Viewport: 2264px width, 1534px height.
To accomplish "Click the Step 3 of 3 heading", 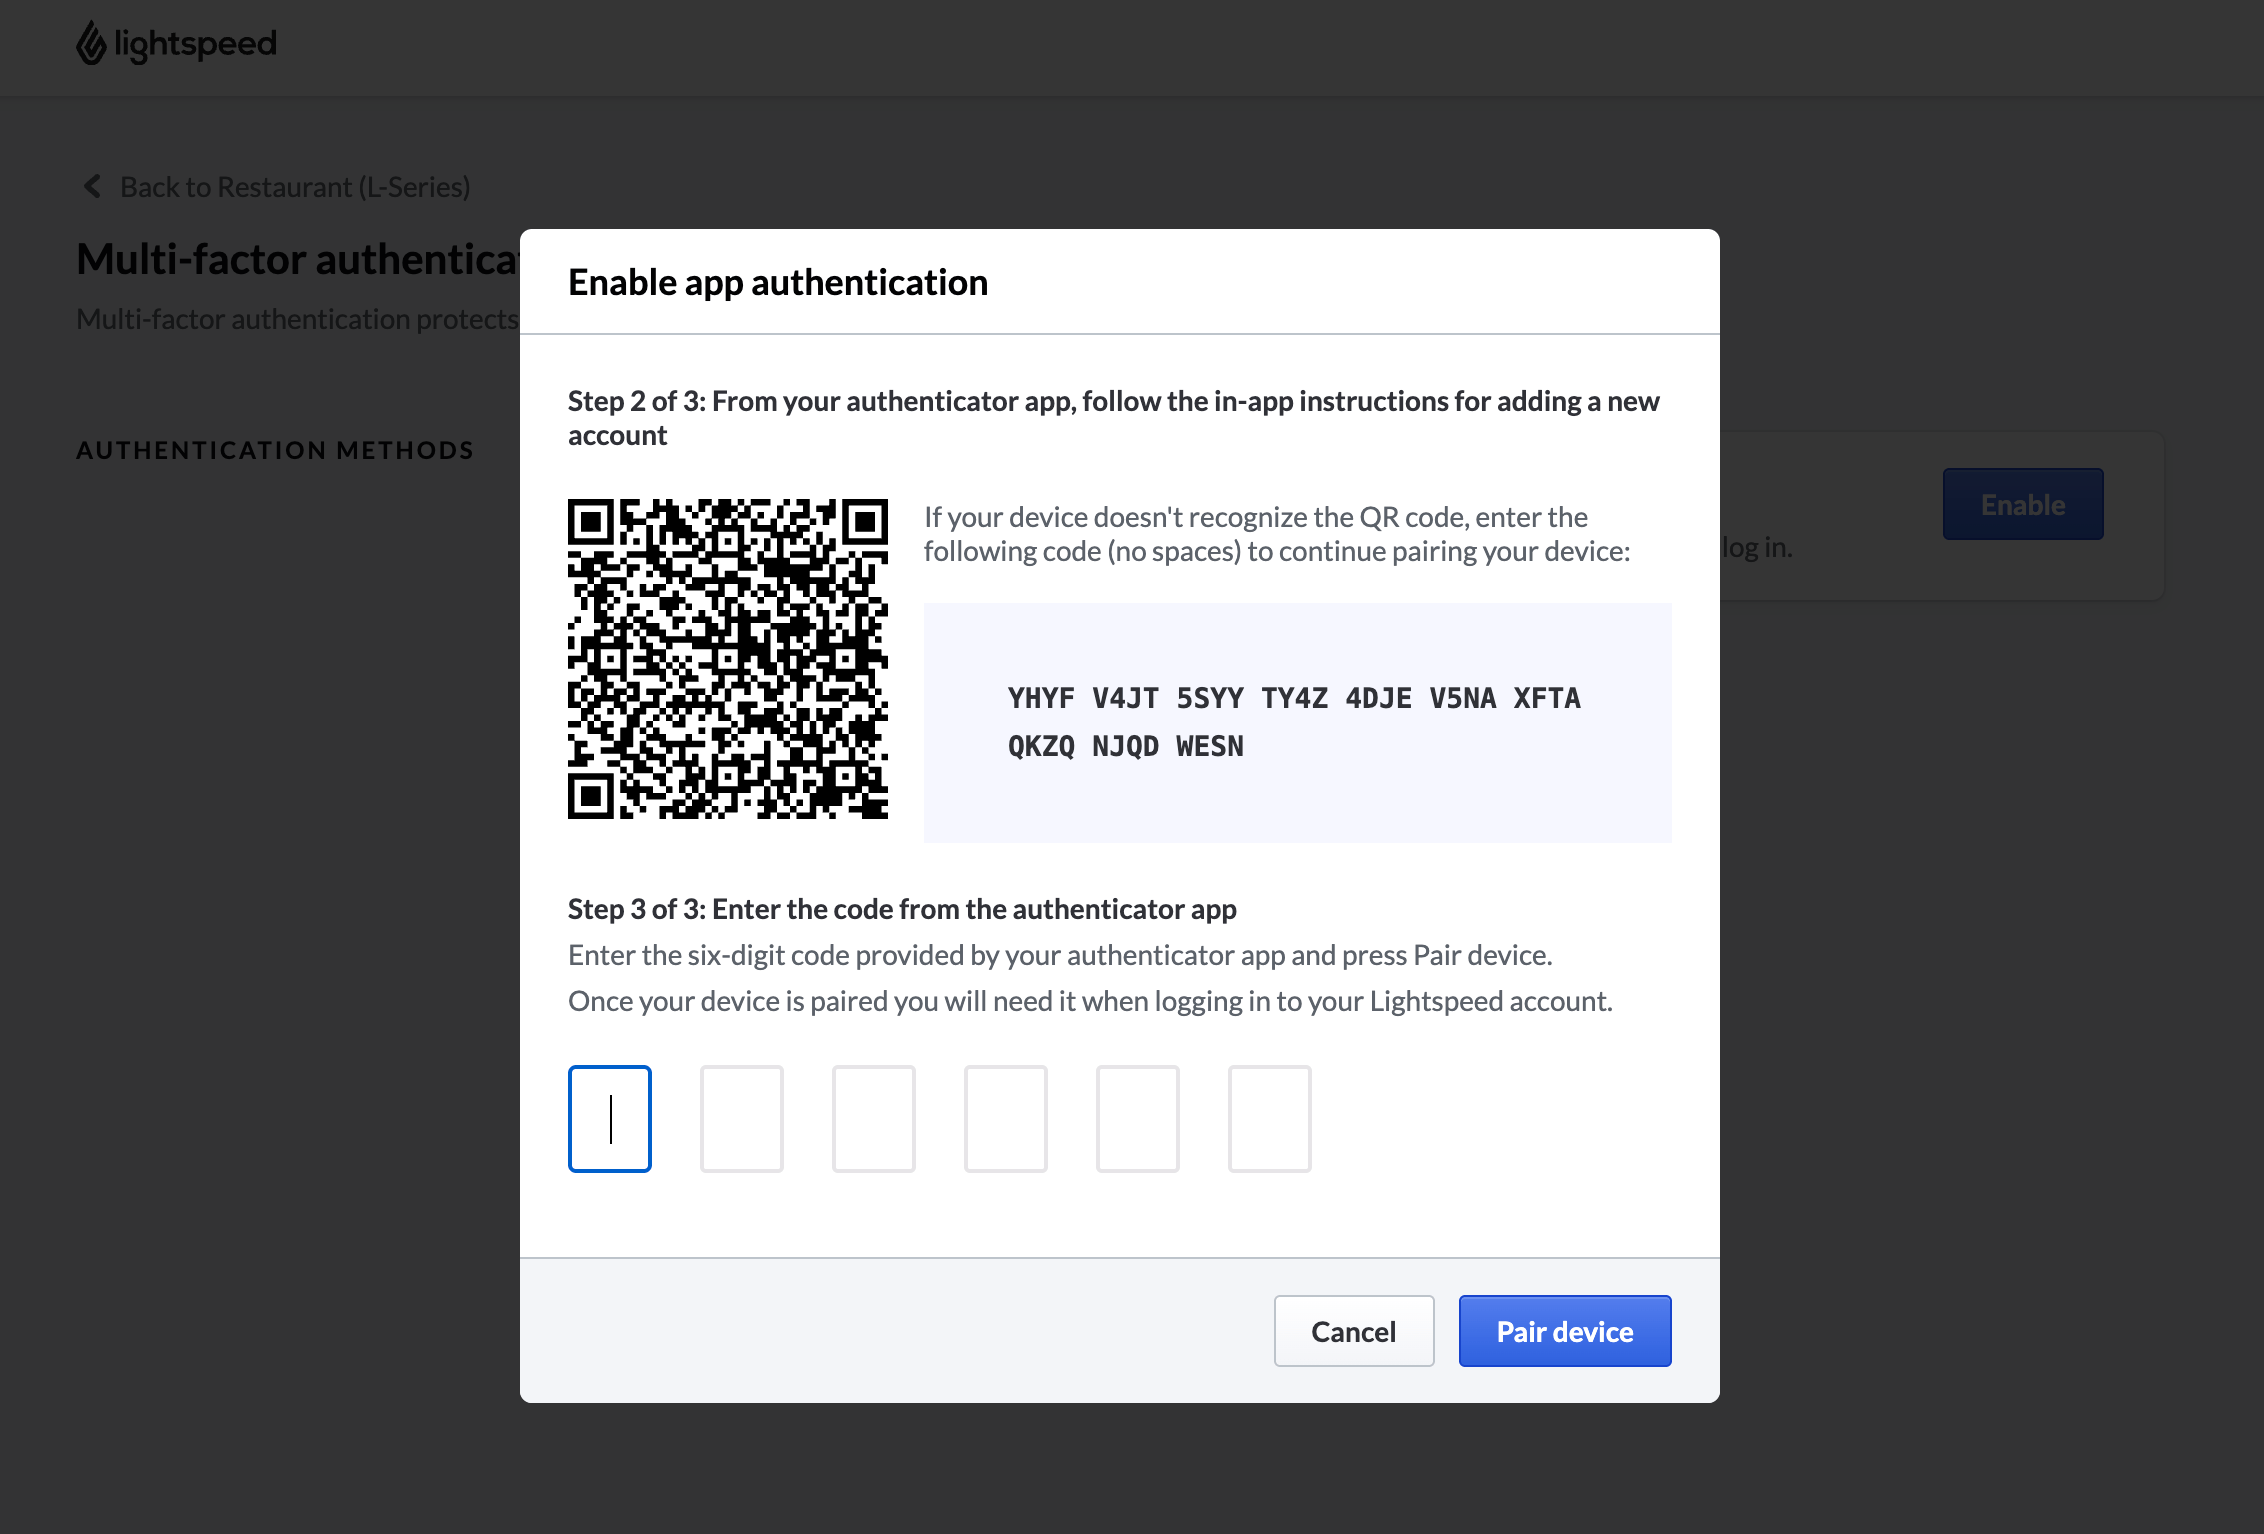I will click(902, 909).
